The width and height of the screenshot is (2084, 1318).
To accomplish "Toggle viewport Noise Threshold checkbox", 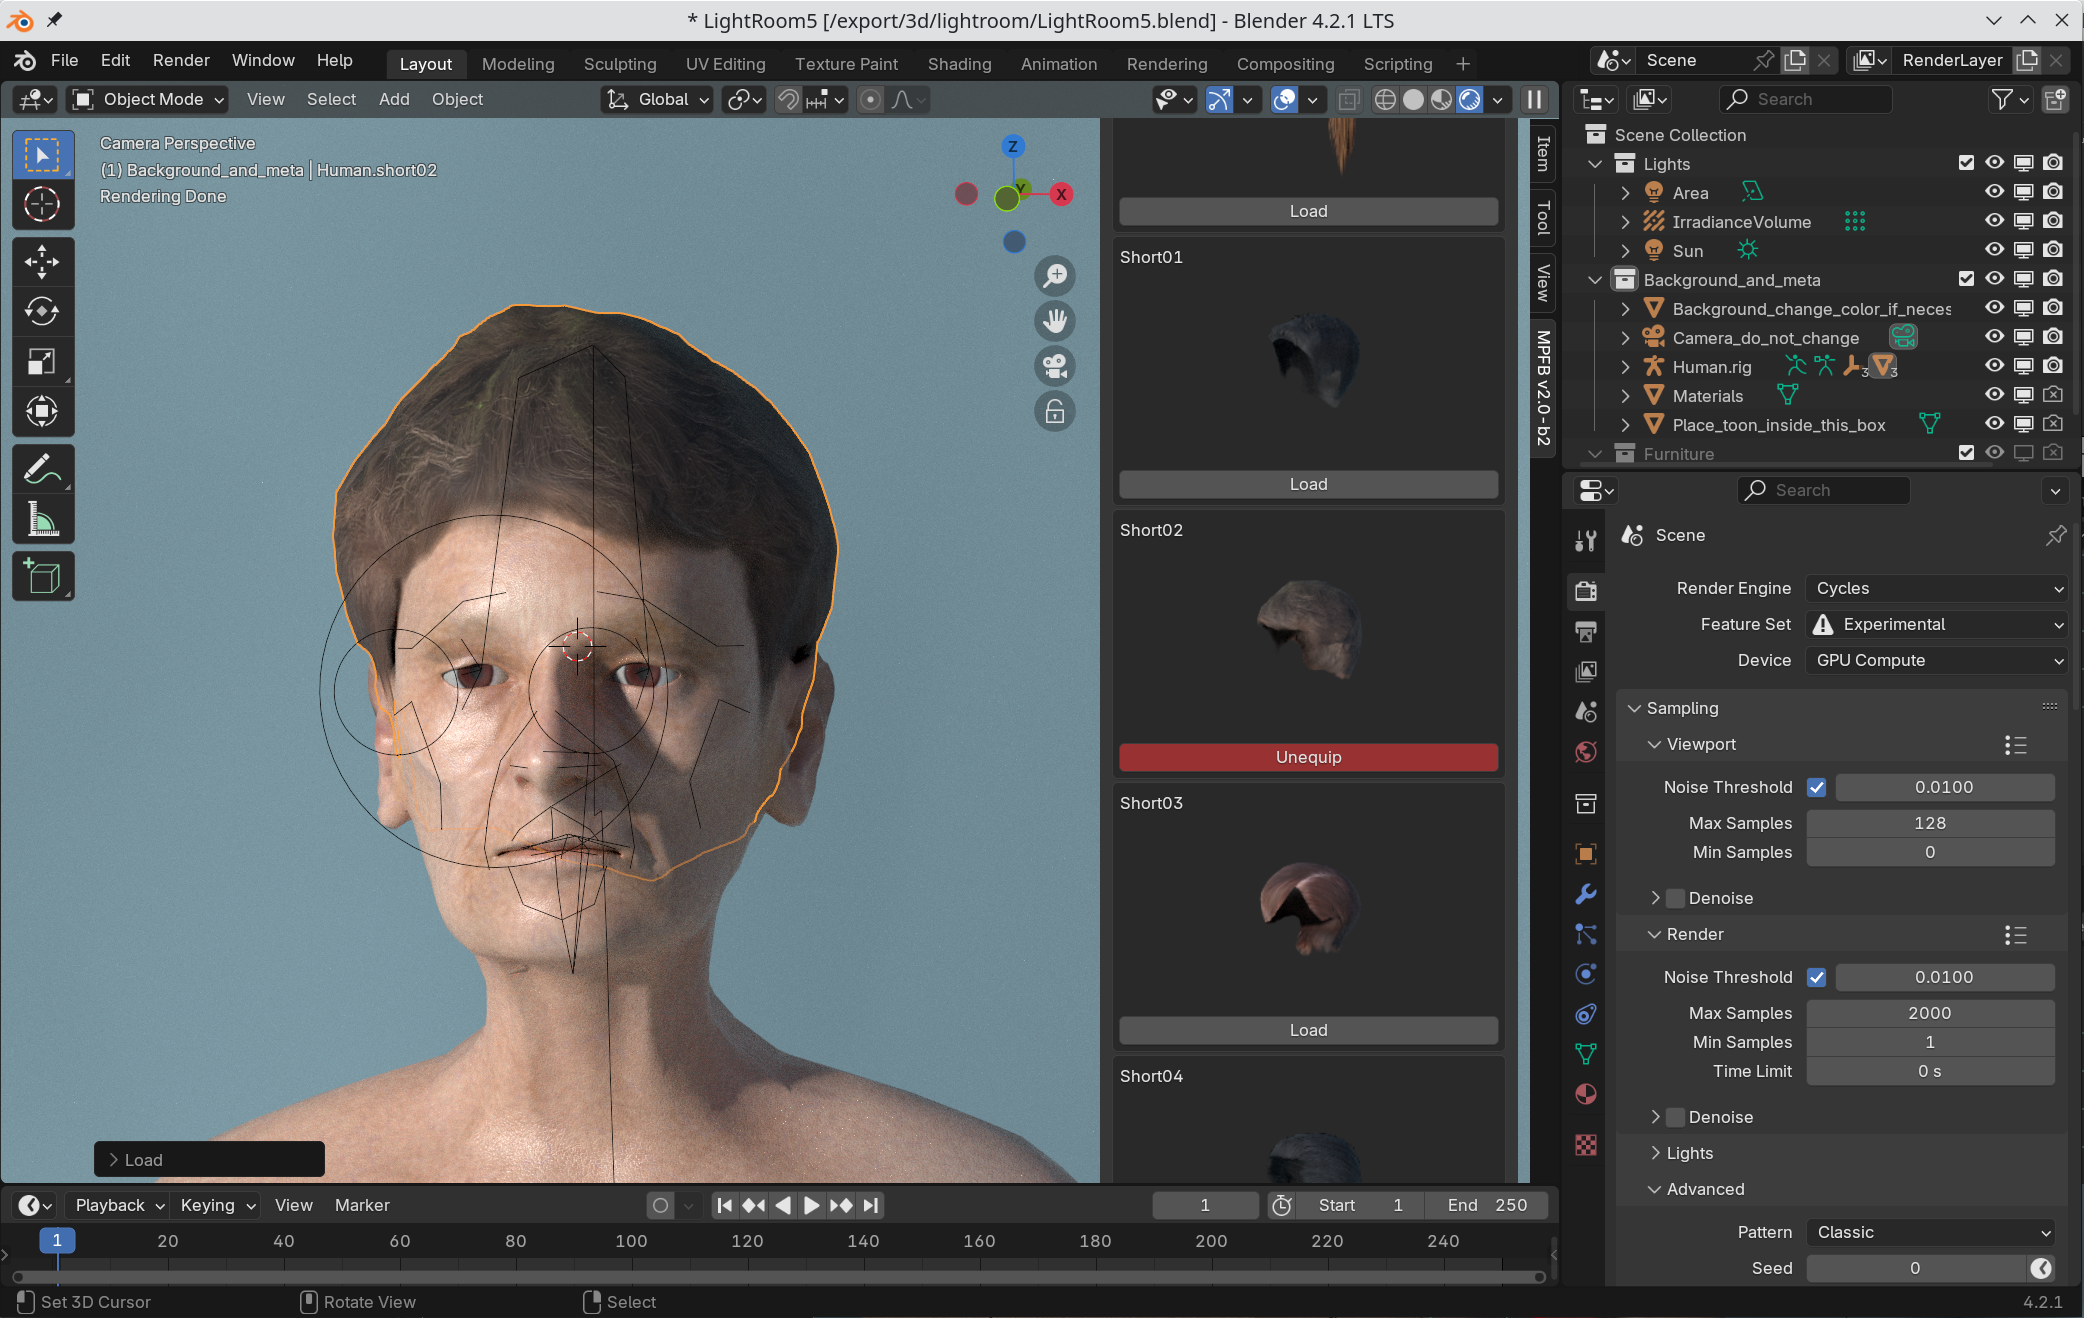I will (x=1817, y=787).
